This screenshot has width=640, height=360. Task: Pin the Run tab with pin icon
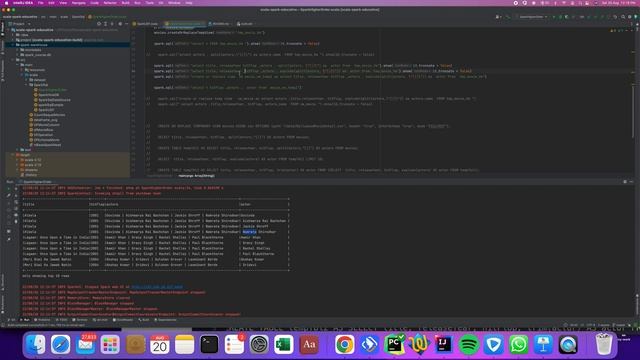9,239
